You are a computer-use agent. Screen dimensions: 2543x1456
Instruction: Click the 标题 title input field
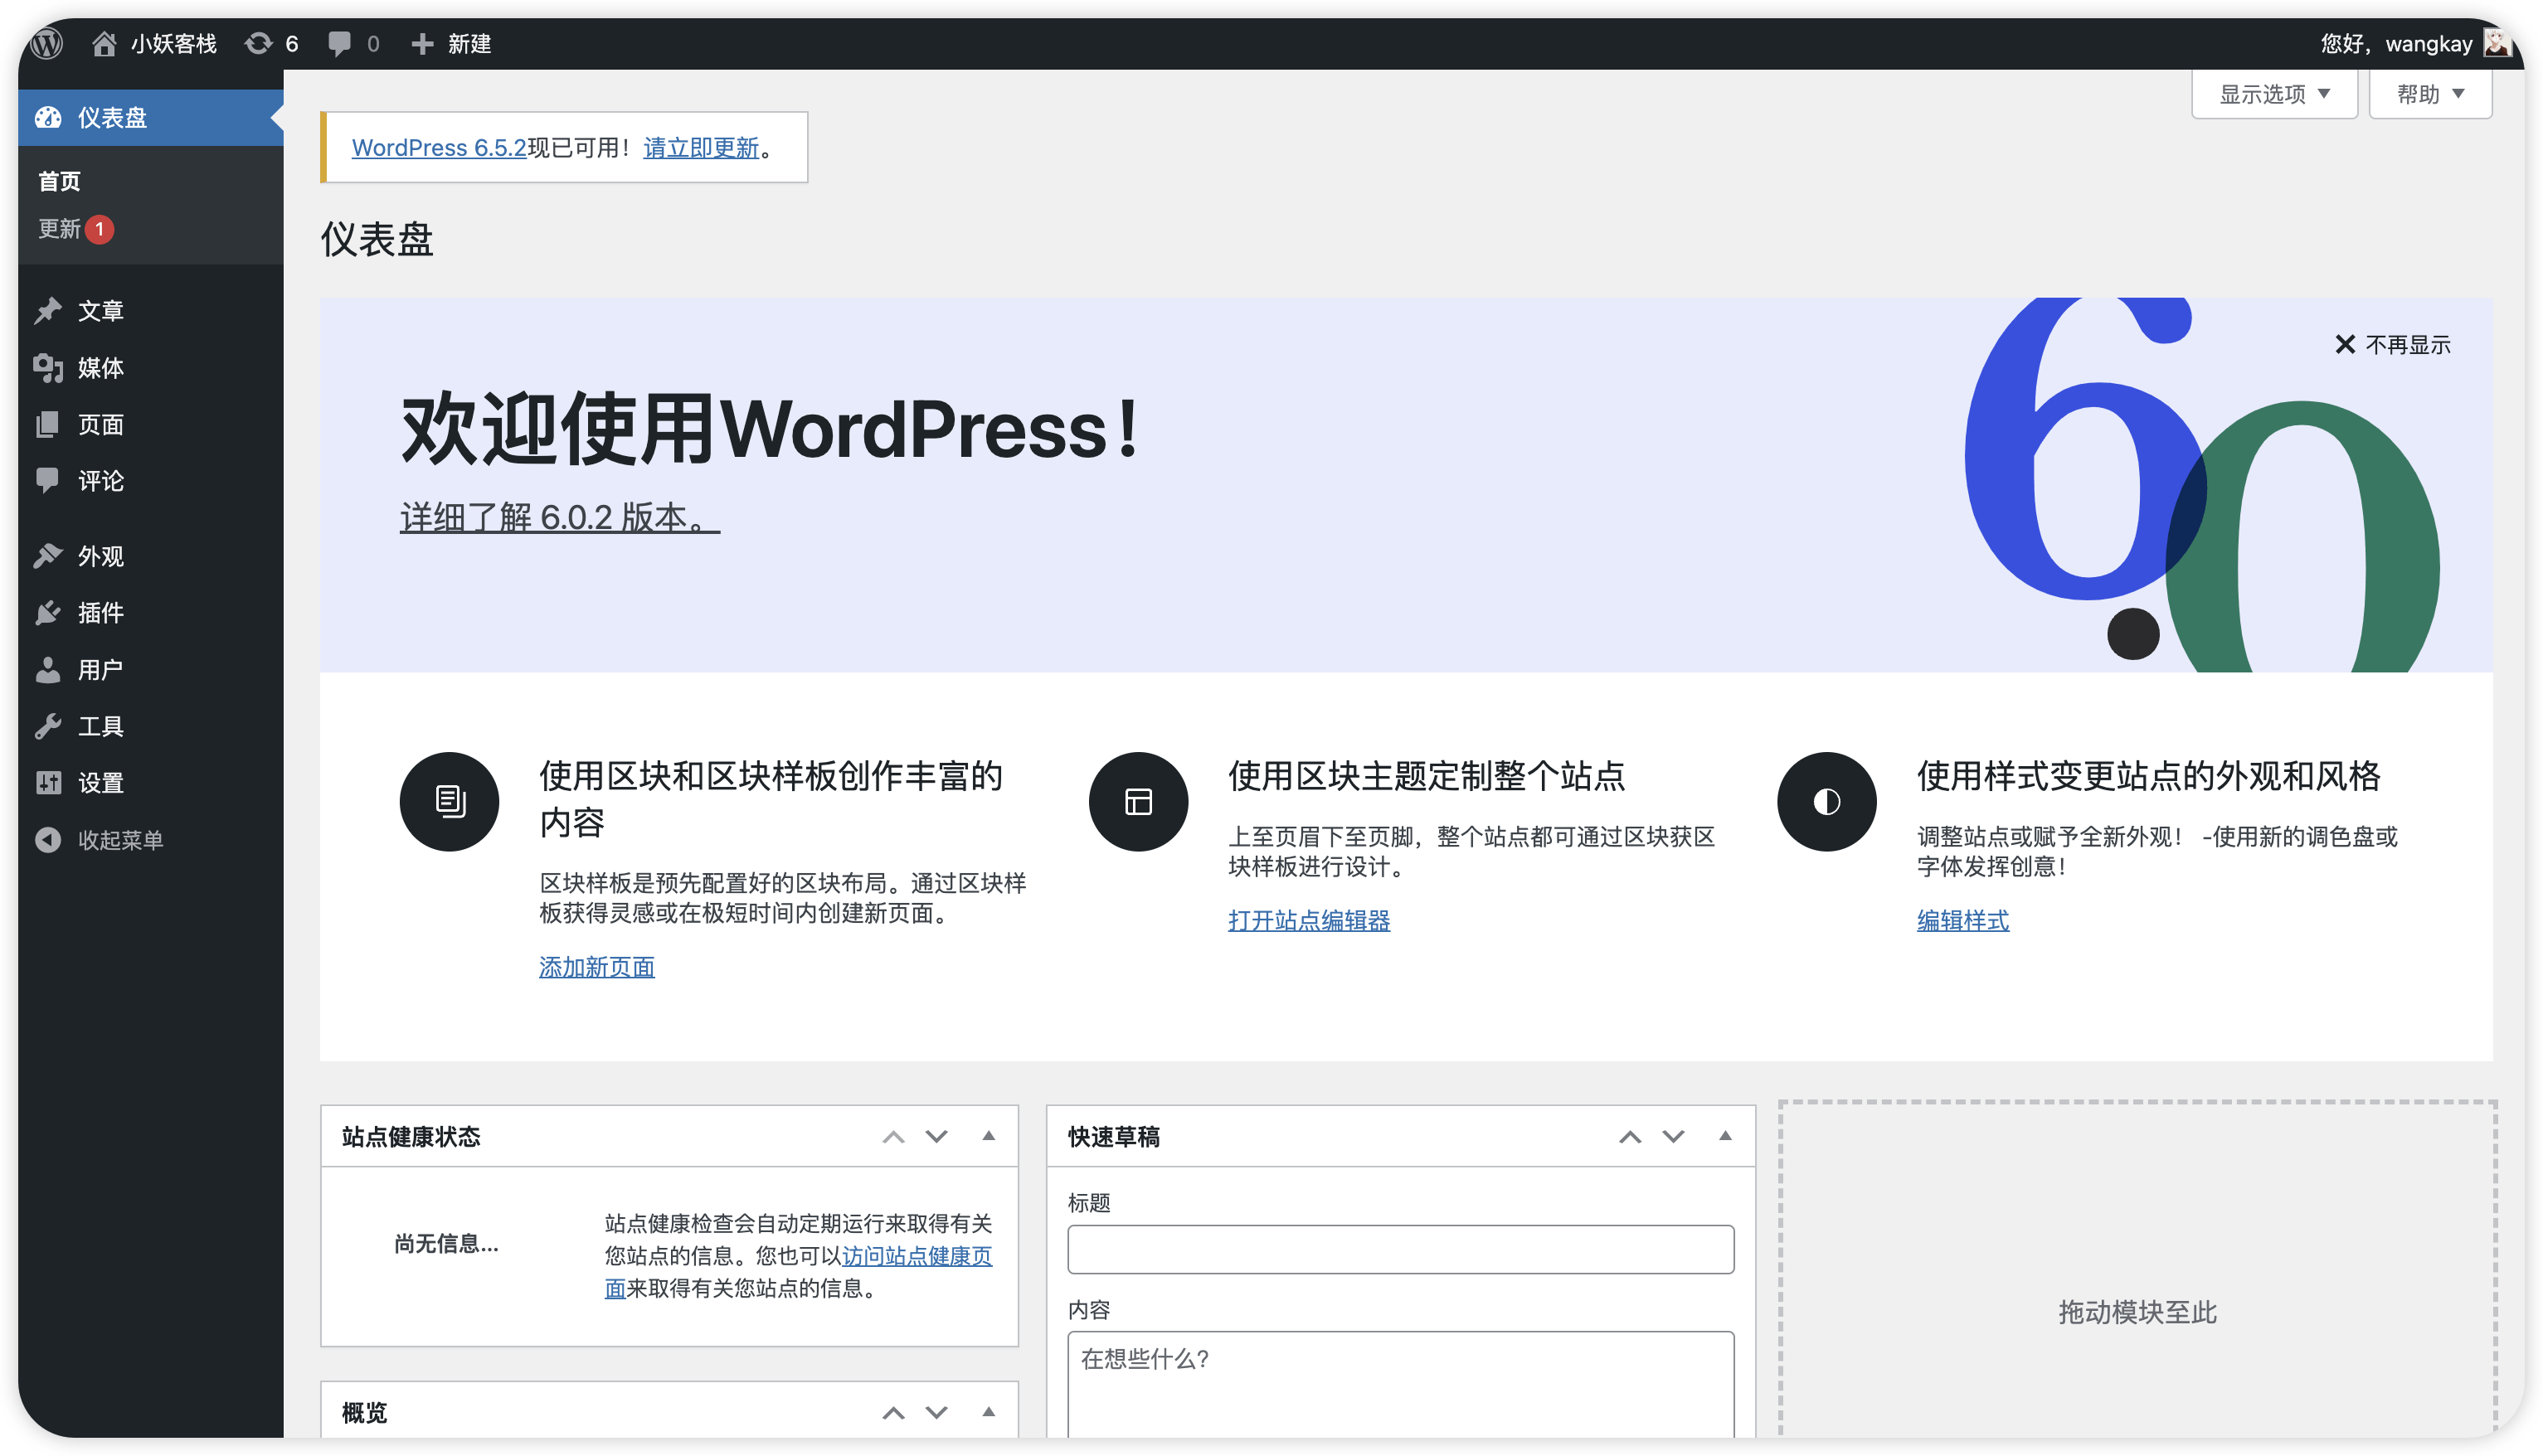(x=1400, y=1249)
